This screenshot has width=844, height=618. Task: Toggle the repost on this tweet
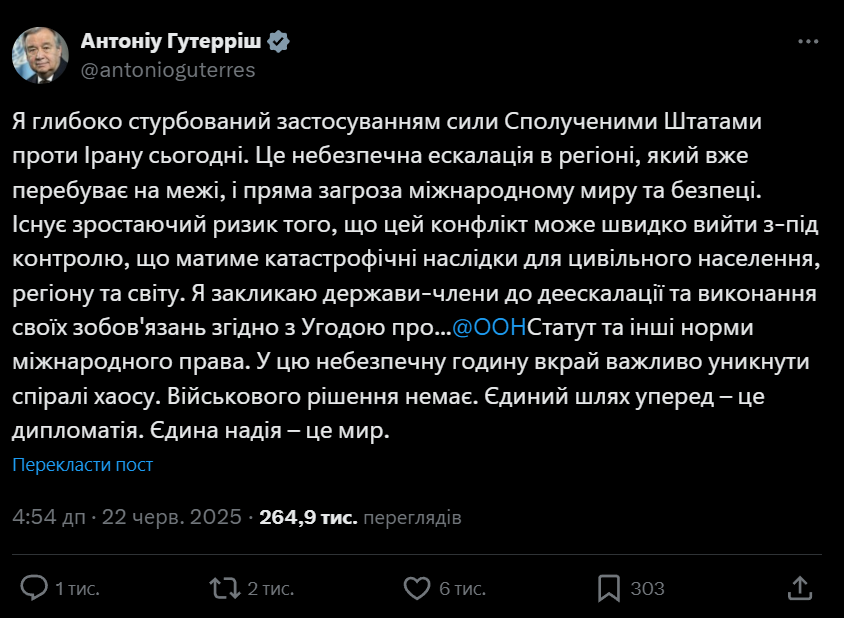223,590
